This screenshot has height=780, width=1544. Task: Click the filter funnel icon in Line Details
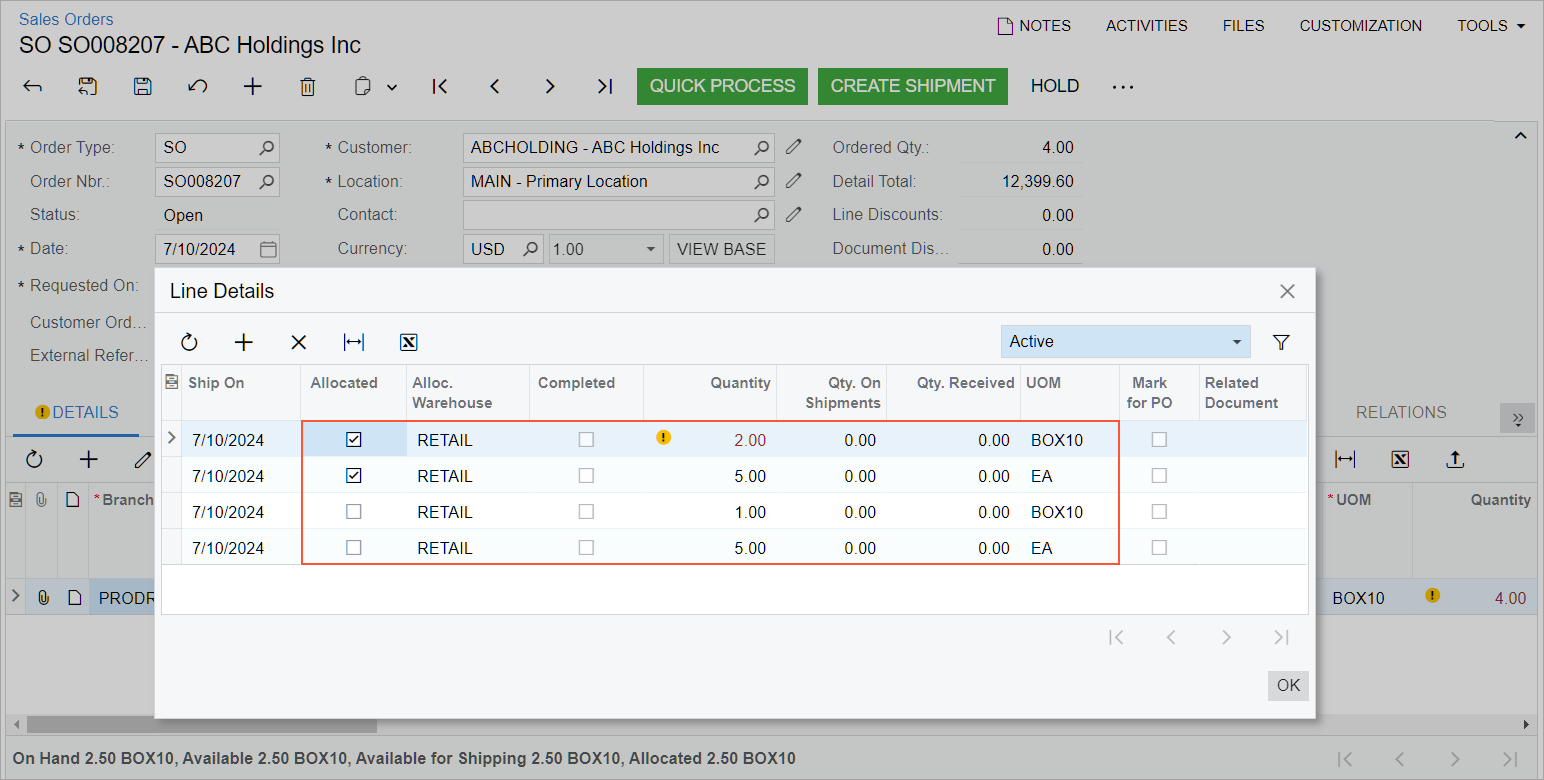click(1281, 342)
